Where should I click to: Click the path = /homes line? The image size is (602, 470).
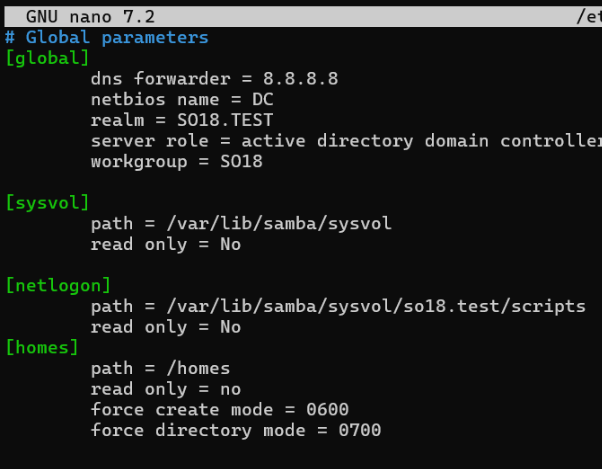160,368
